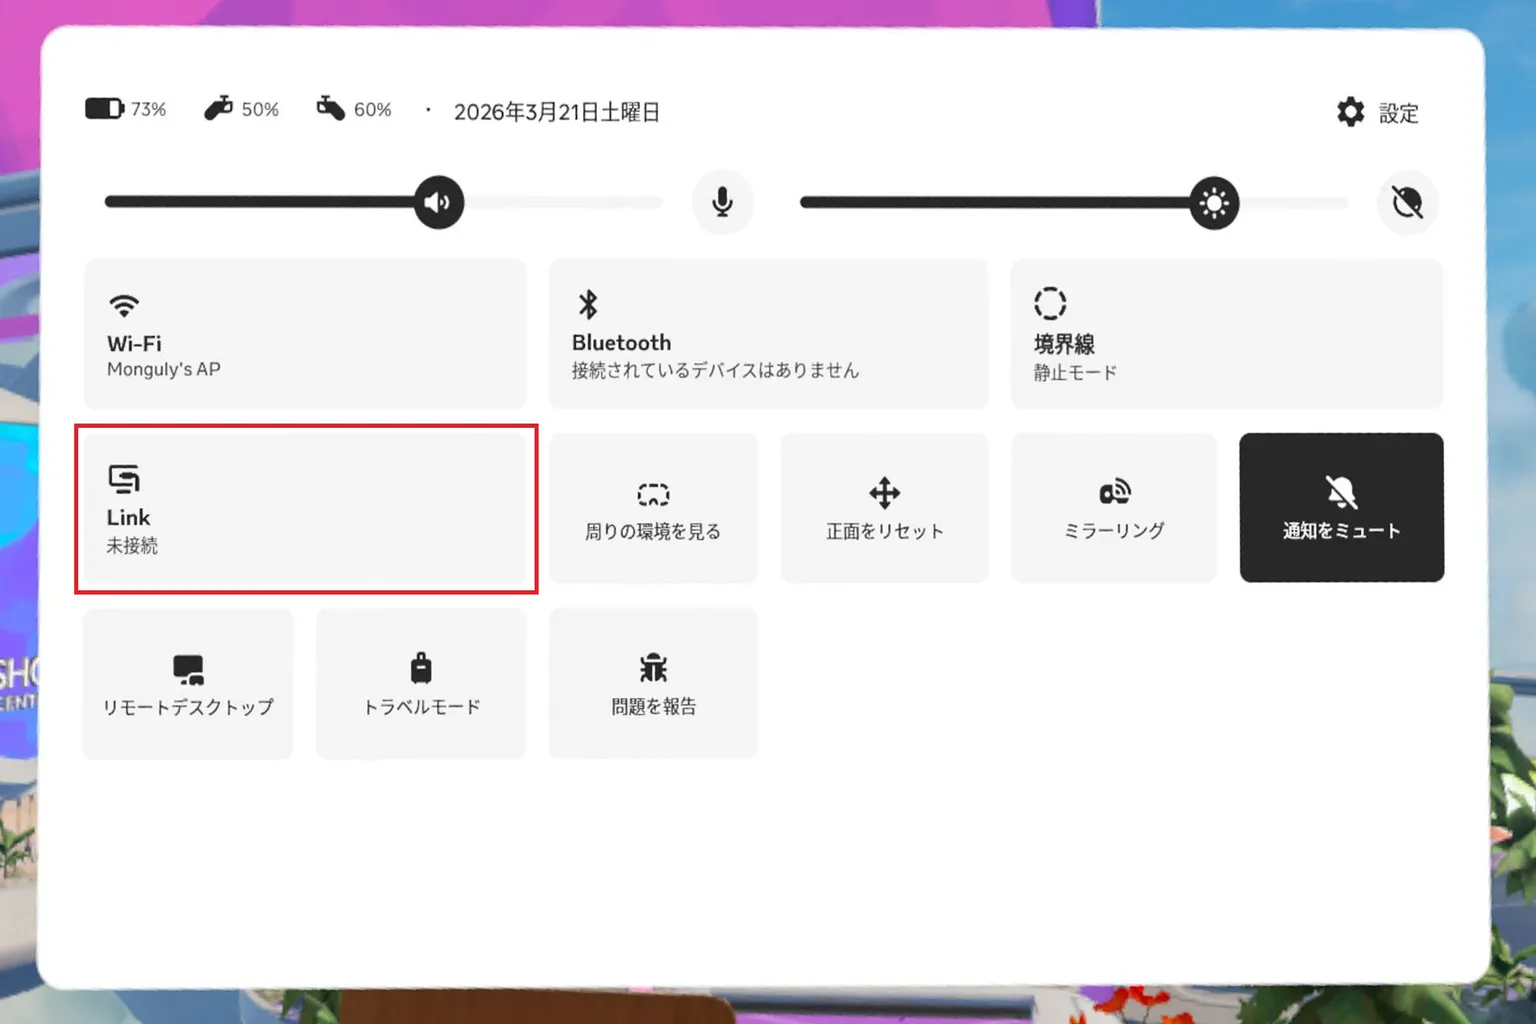Click the brightness slider sun knob
The height and width of the screenshot is (1024, 1536).
click(1214, 203)
